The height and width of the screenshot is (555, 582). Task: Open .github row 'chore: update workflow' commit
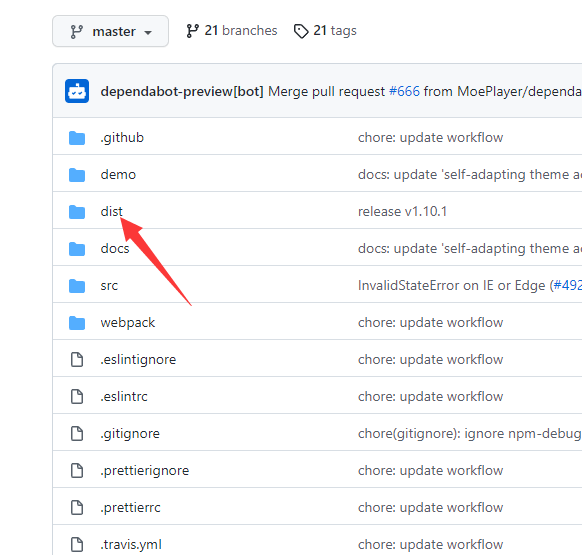431,138
